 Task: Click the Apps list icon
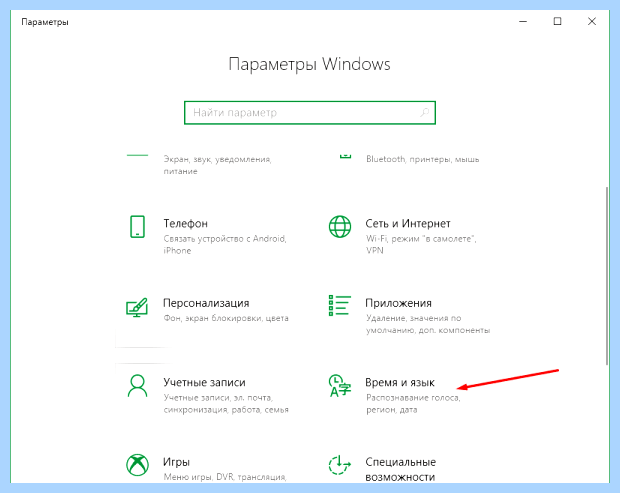click(x=340, y=305)
